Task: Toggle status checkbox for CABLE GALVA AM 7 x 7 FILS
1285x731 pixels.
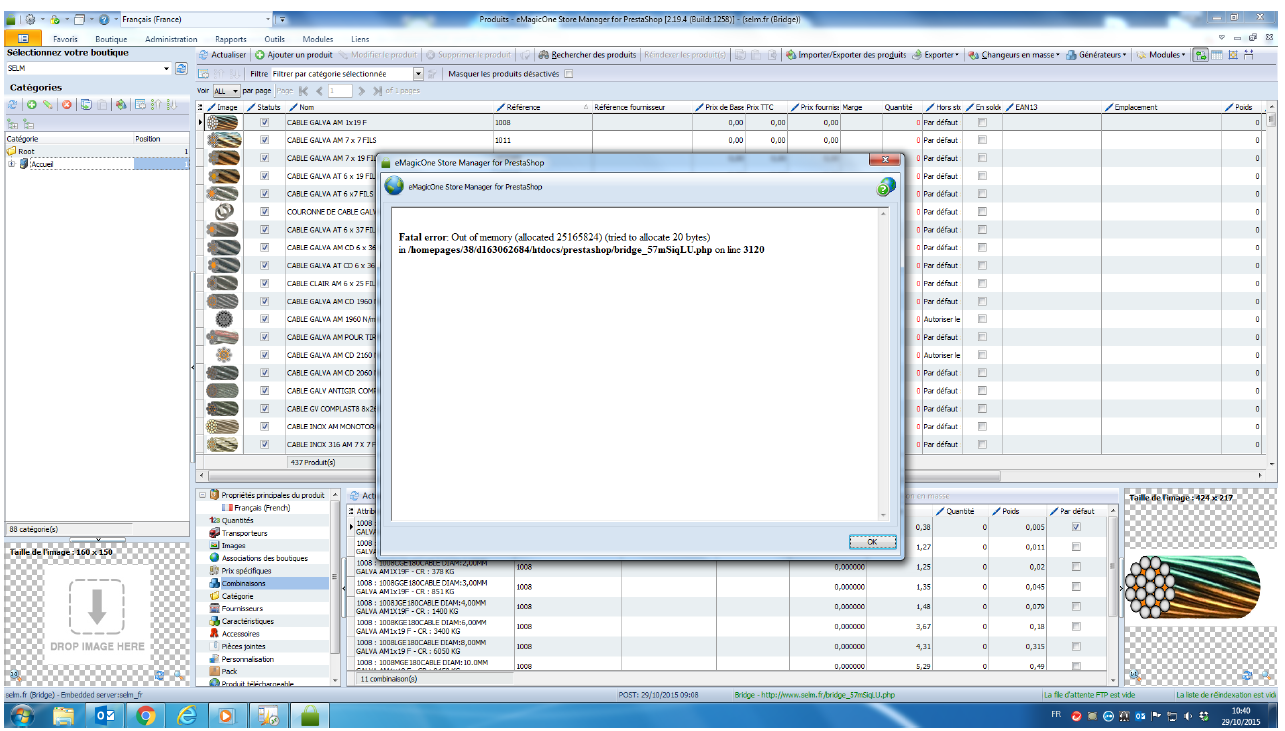Action: (x=264, y=140)
